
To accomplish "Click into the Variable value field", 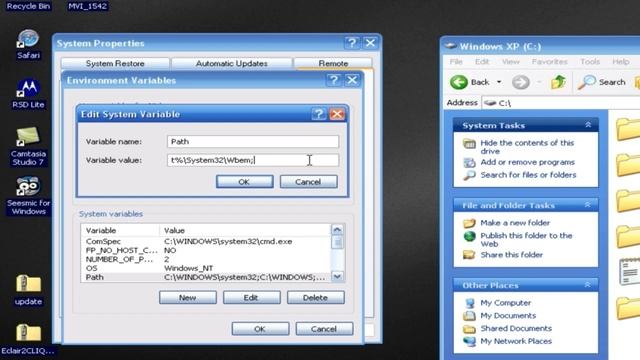I will (x=253, y=160).
